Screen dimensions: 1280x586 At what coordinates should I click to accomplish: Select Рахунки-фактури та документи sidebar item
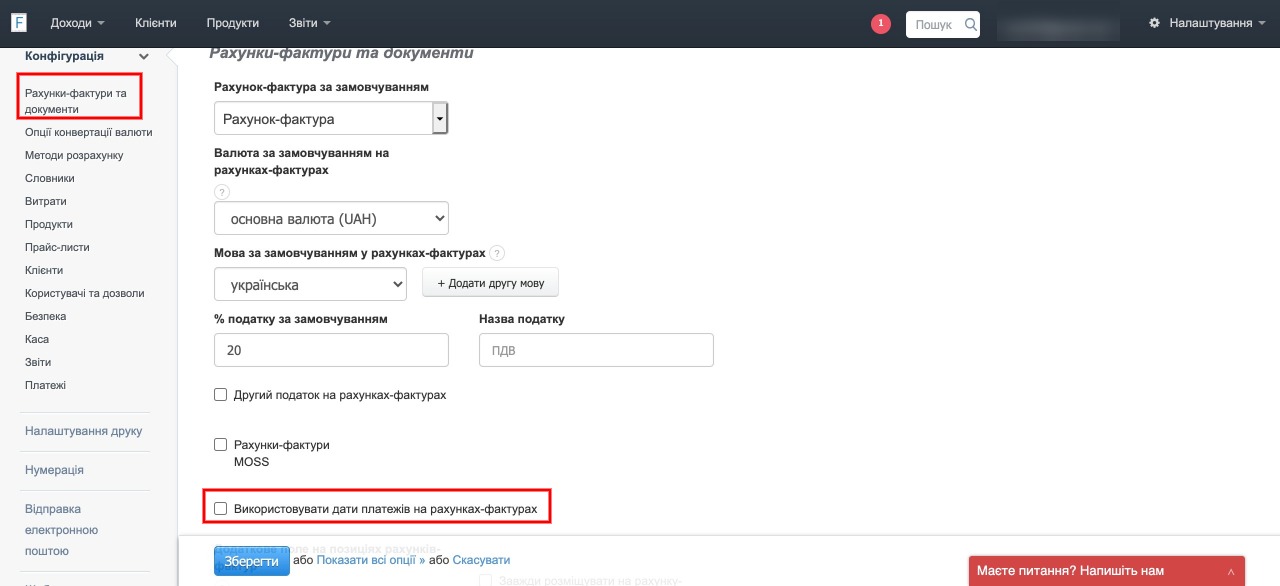pyautogui.click(x=76, y=101)
